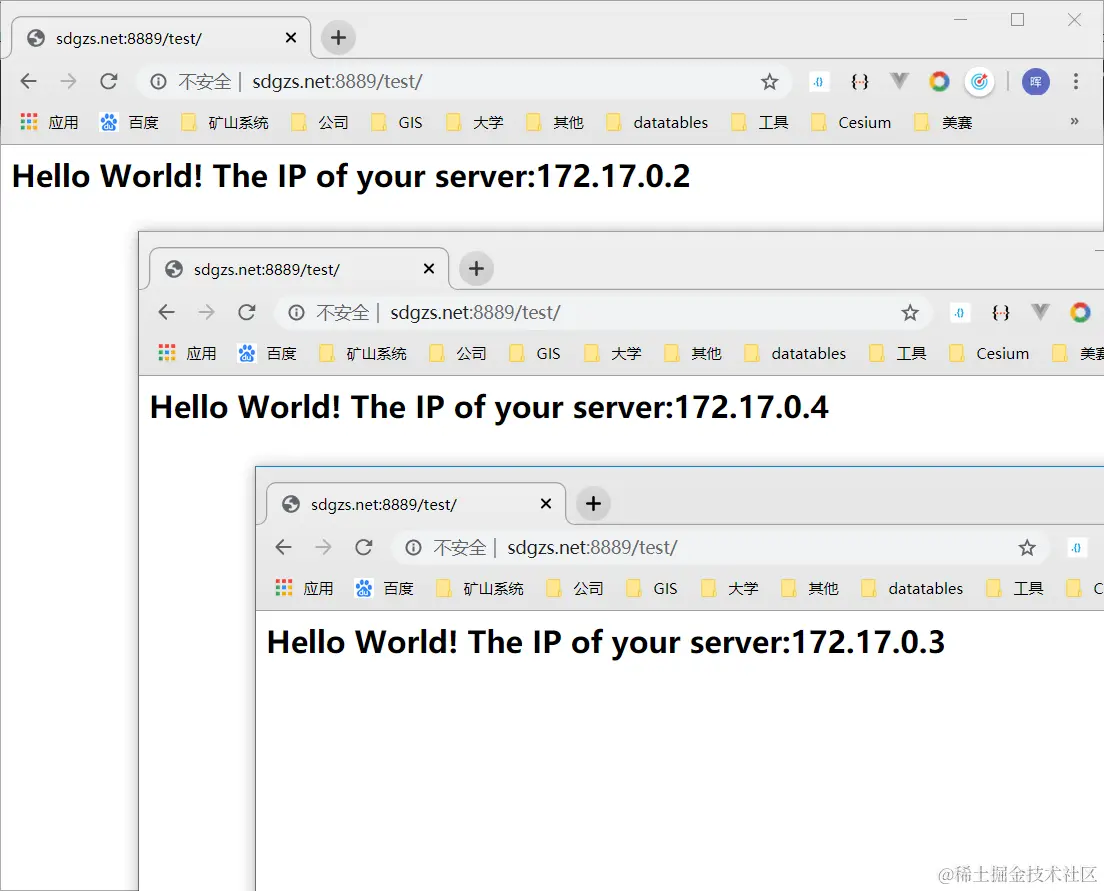Viewport: 1104px width, 891px height.
Task: Click the curly-braces JSON extension in top window
Action: (860, 82)
